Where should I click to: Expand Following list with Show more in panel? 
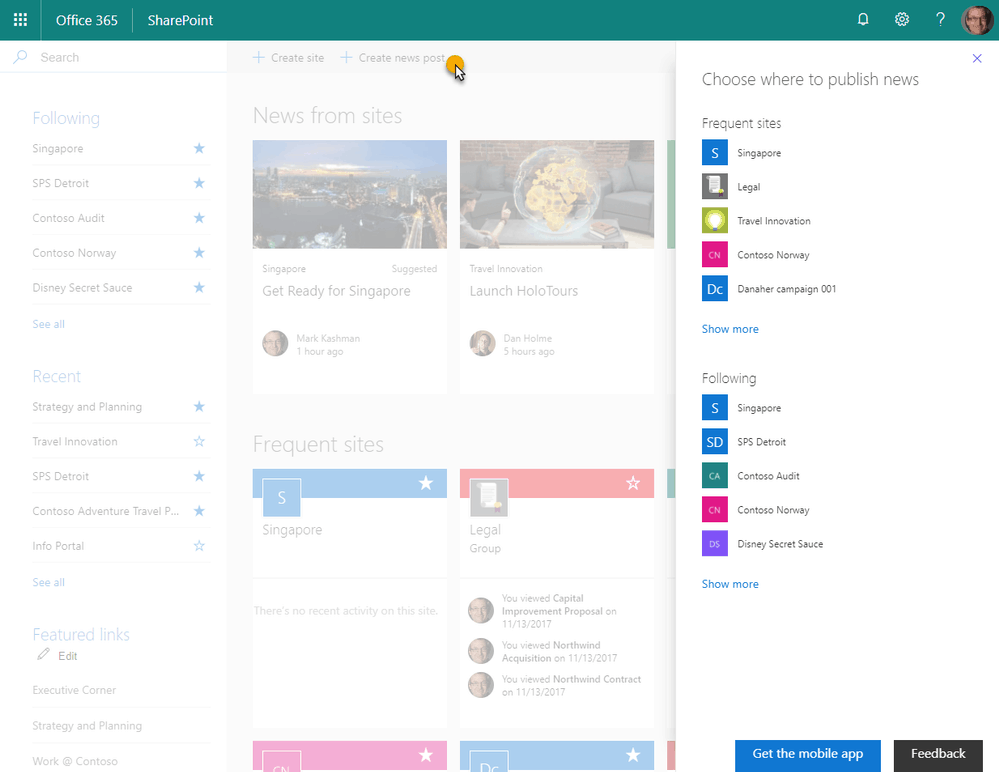pos(730,584)
